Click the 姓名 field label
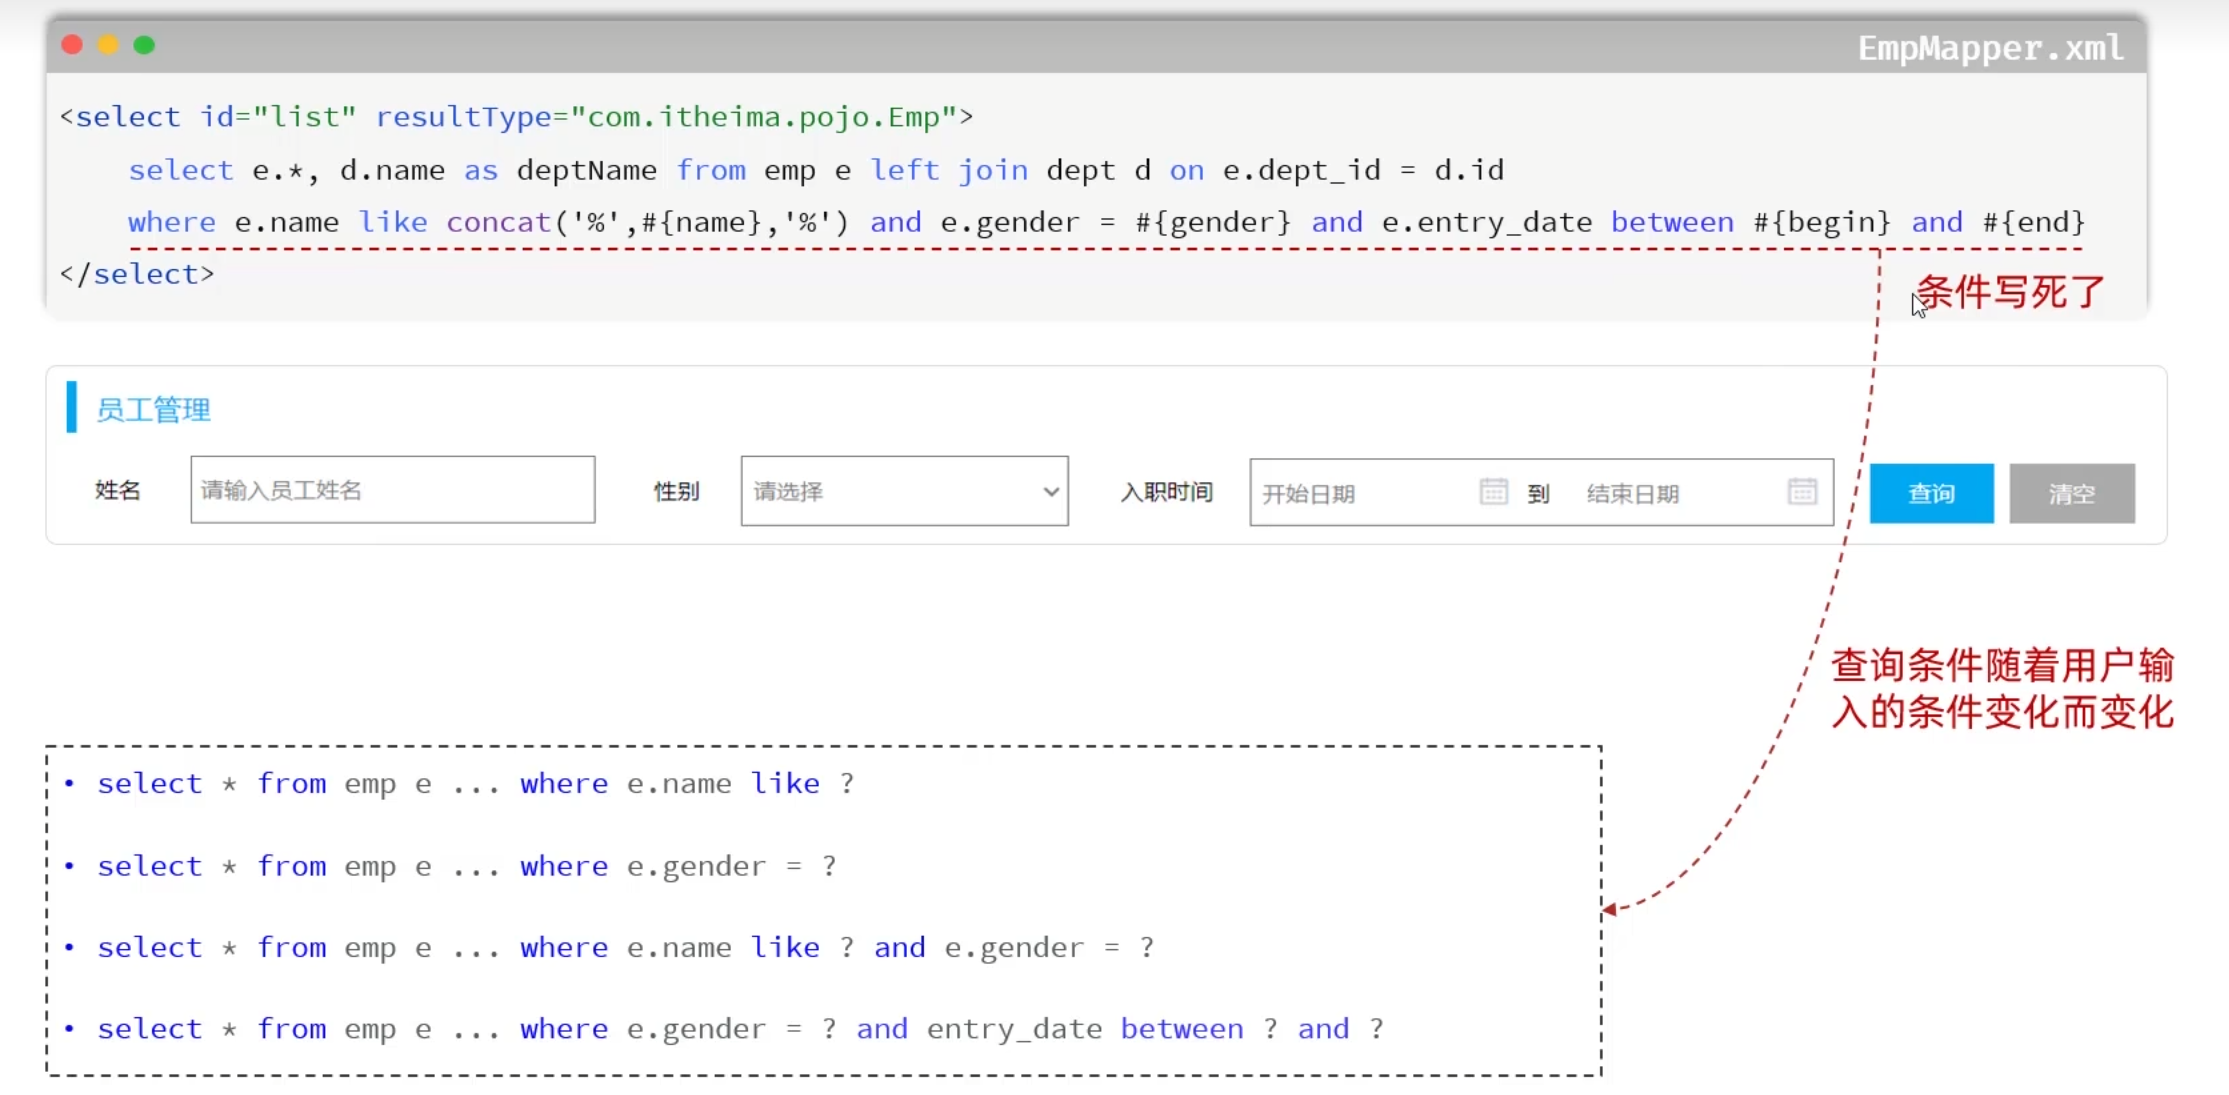 tap(118, 490)
